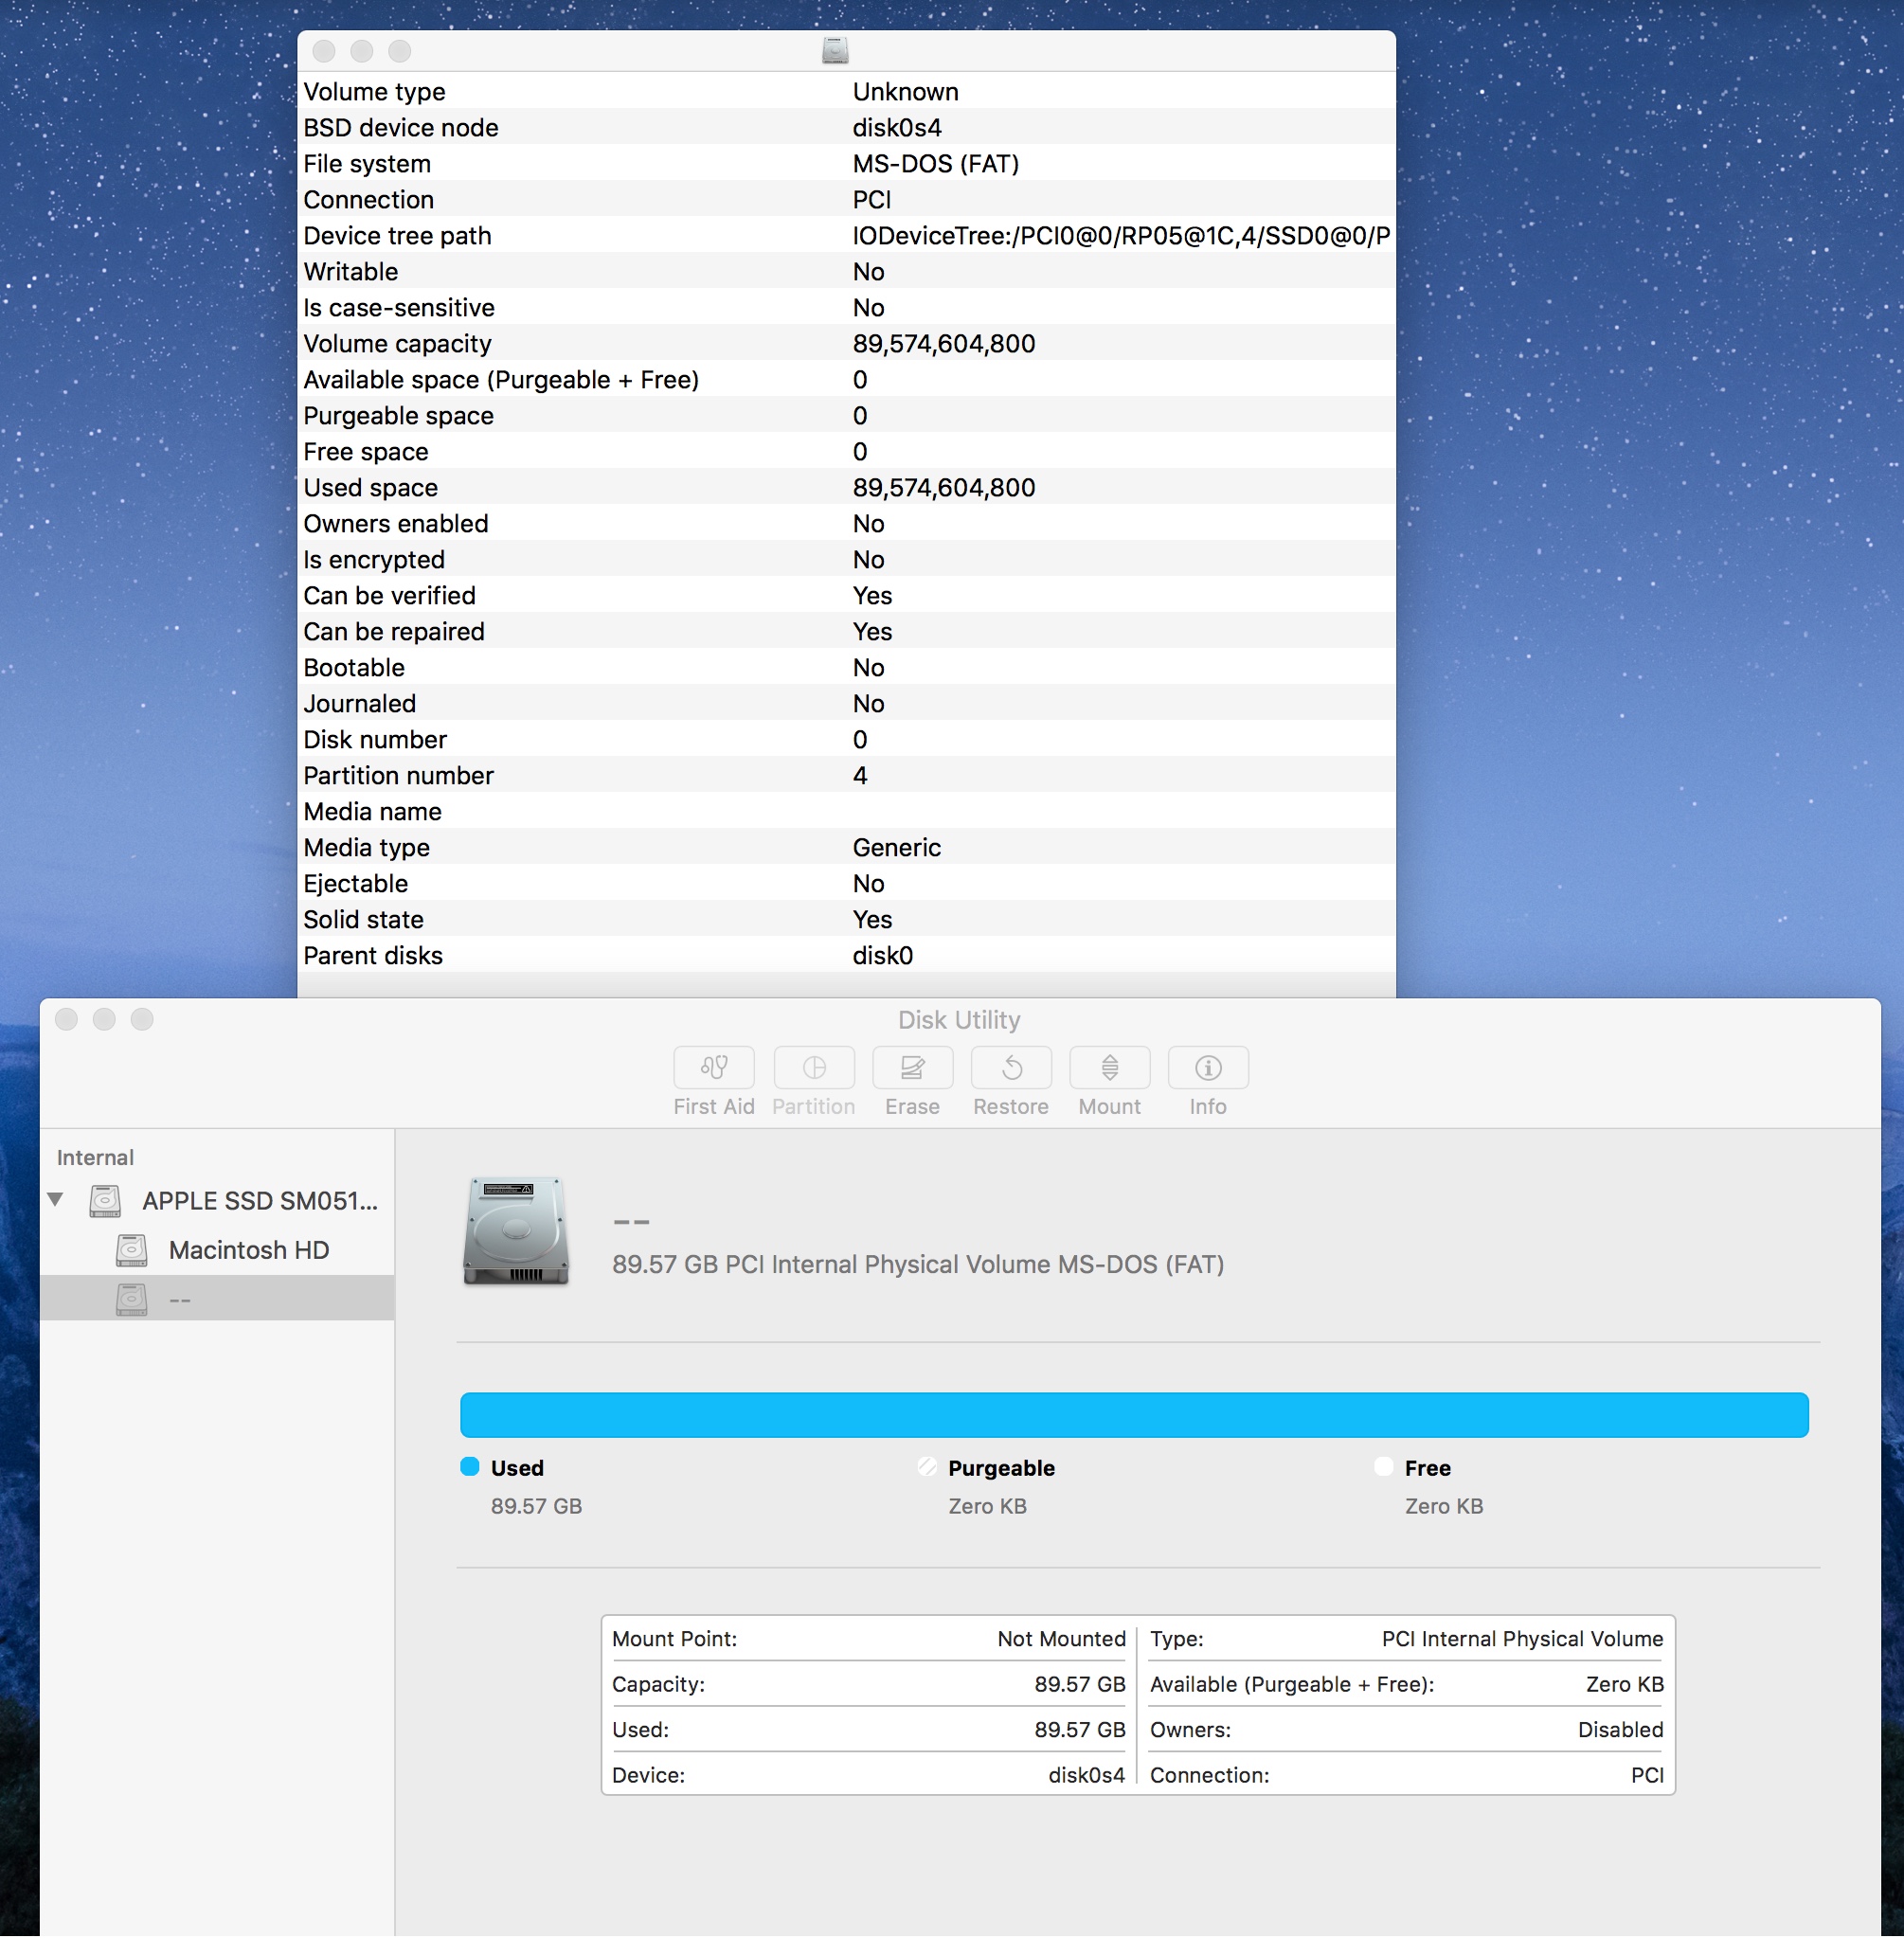The image size is (1904, 1938).
Task: Select APPLE SSD SM051 disk entry
Action: pyautogui.click(x=259, y=1201)
